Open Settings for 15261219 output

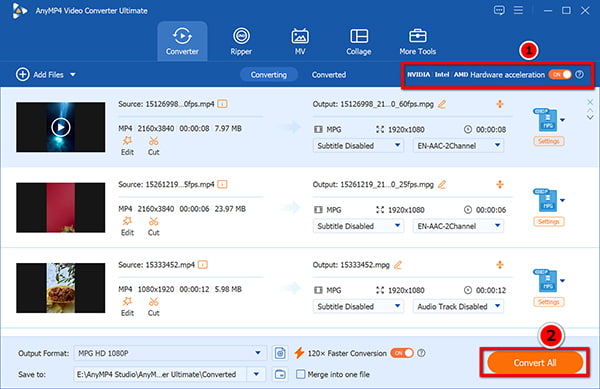point(549,221)
